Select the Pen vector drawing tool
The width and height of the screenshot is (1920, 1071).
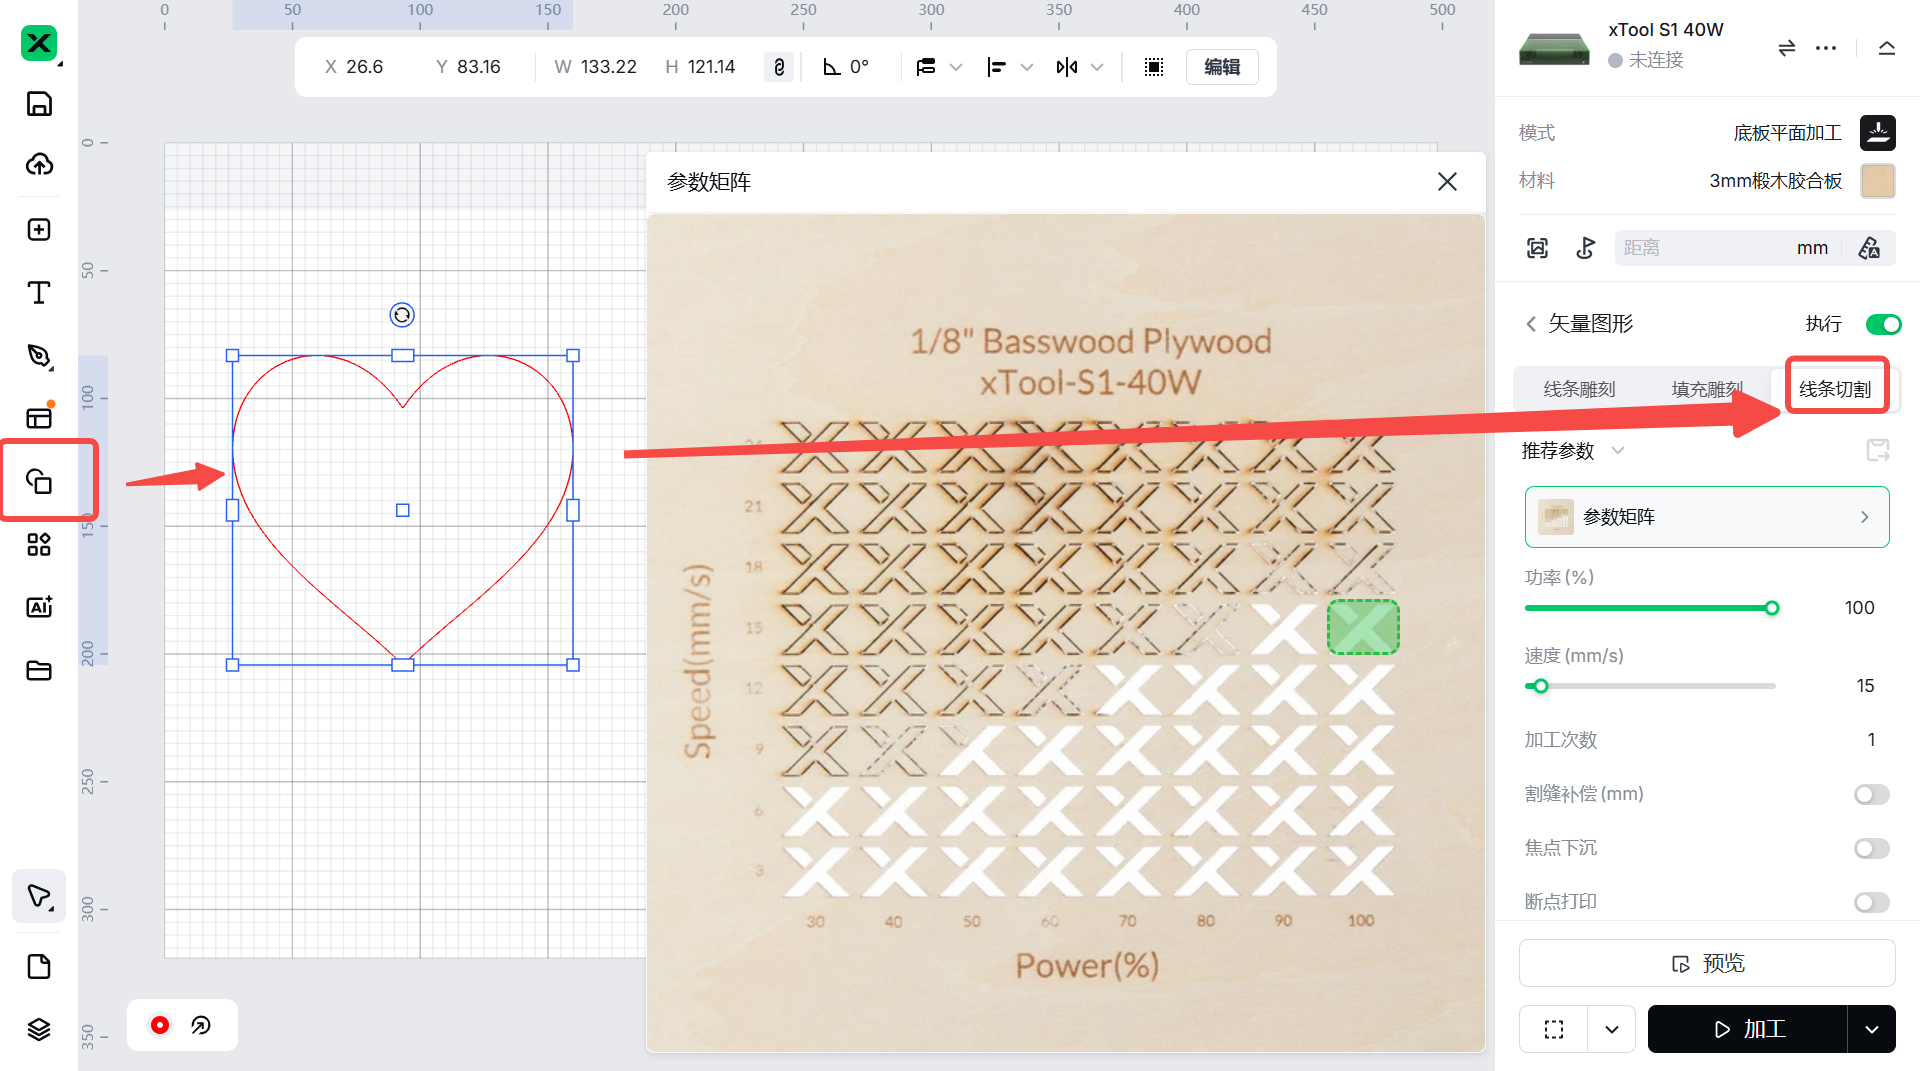tap(39, 356)
